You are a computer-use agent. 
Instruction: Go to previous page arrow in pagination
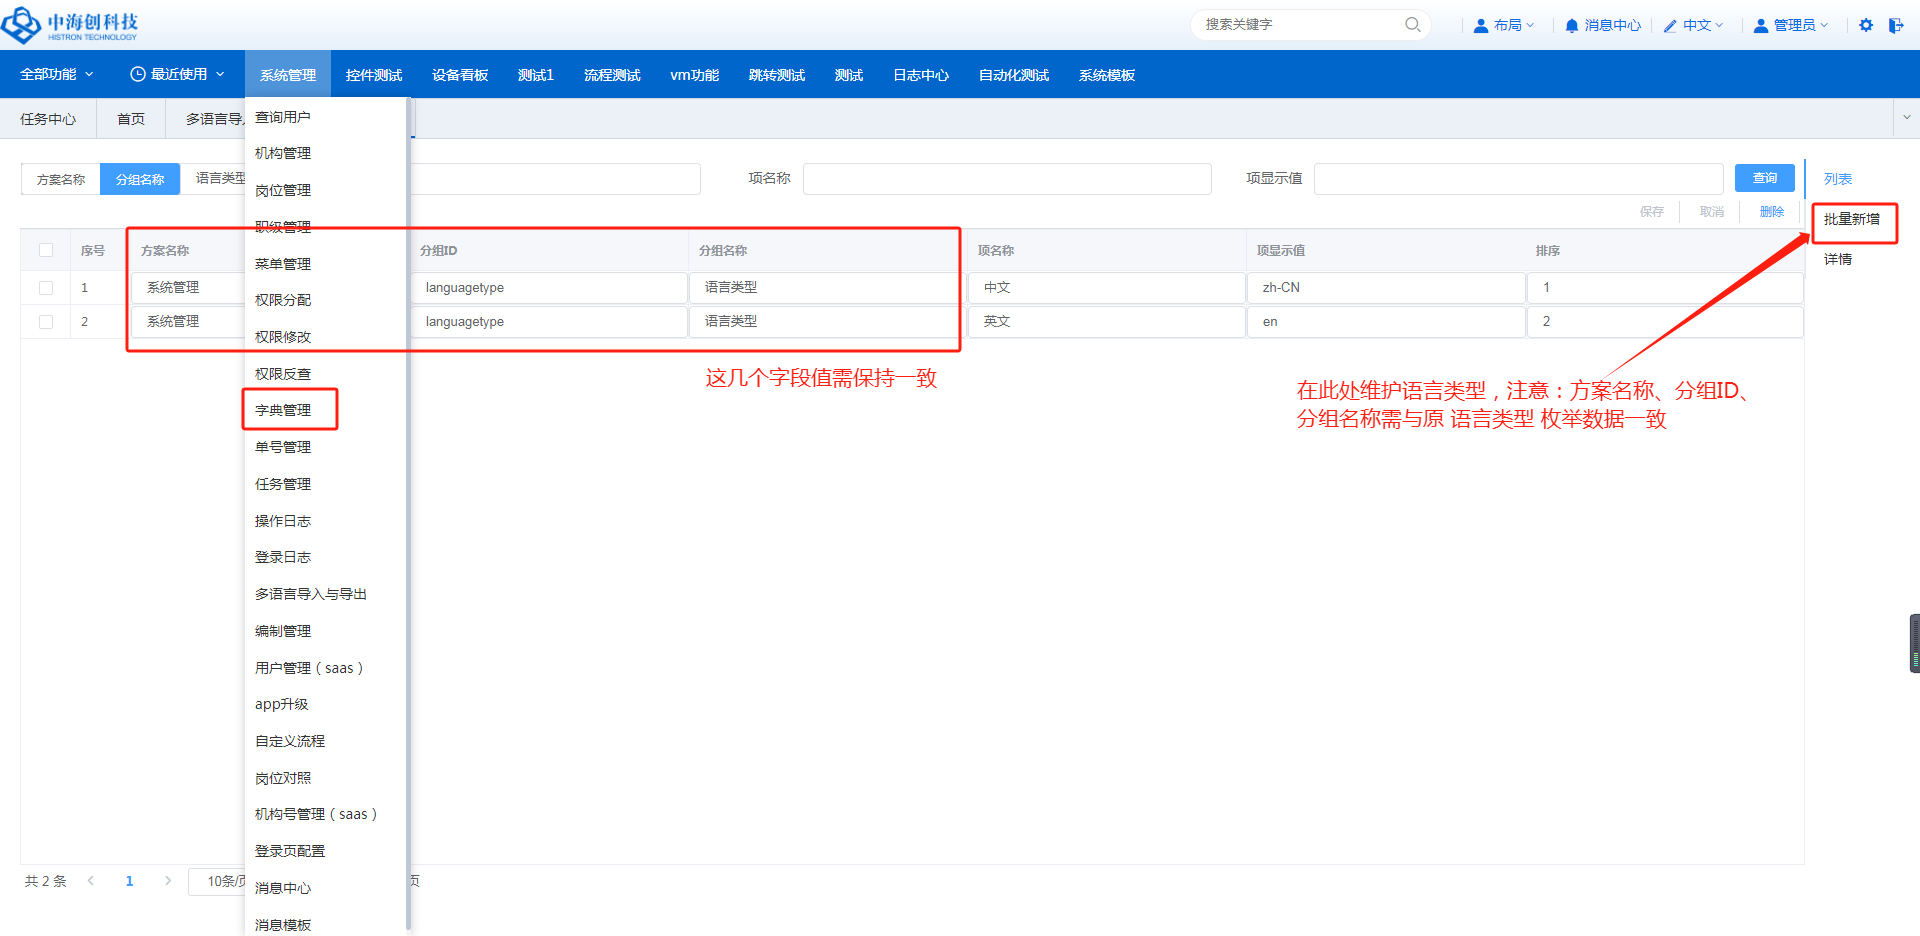pos(91,881)
